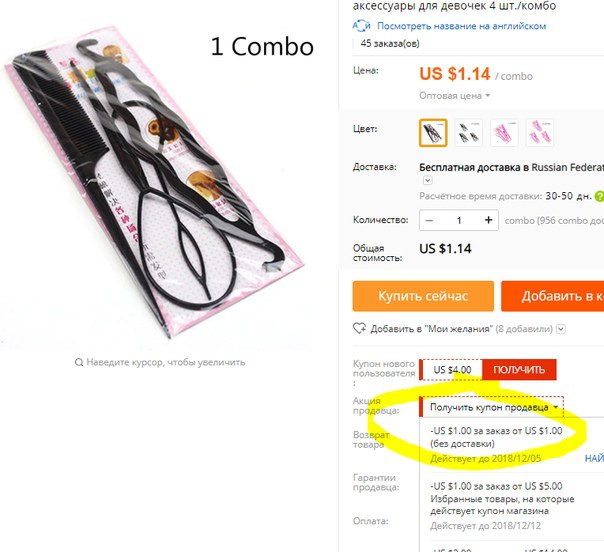The height and width of the screenshot is (552, 604).
Task: Click the magnifier icon under the product image
Action: point(79,362)
